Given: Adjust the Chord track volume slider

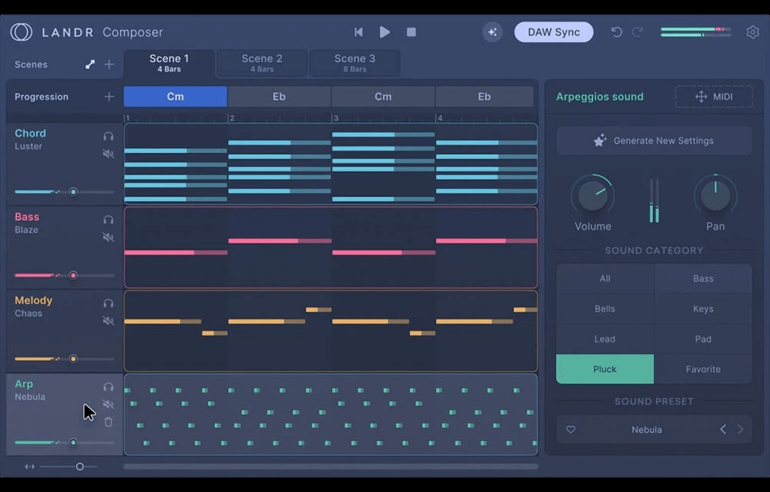Looking at the screenshot, I should (x=73, y=192).
